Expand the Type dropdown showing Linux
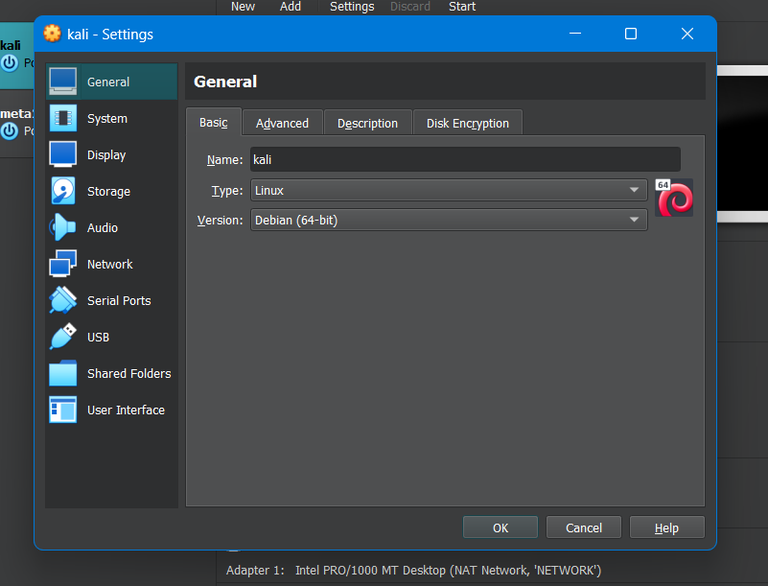768x586 pixels. [x=449, y=190]
